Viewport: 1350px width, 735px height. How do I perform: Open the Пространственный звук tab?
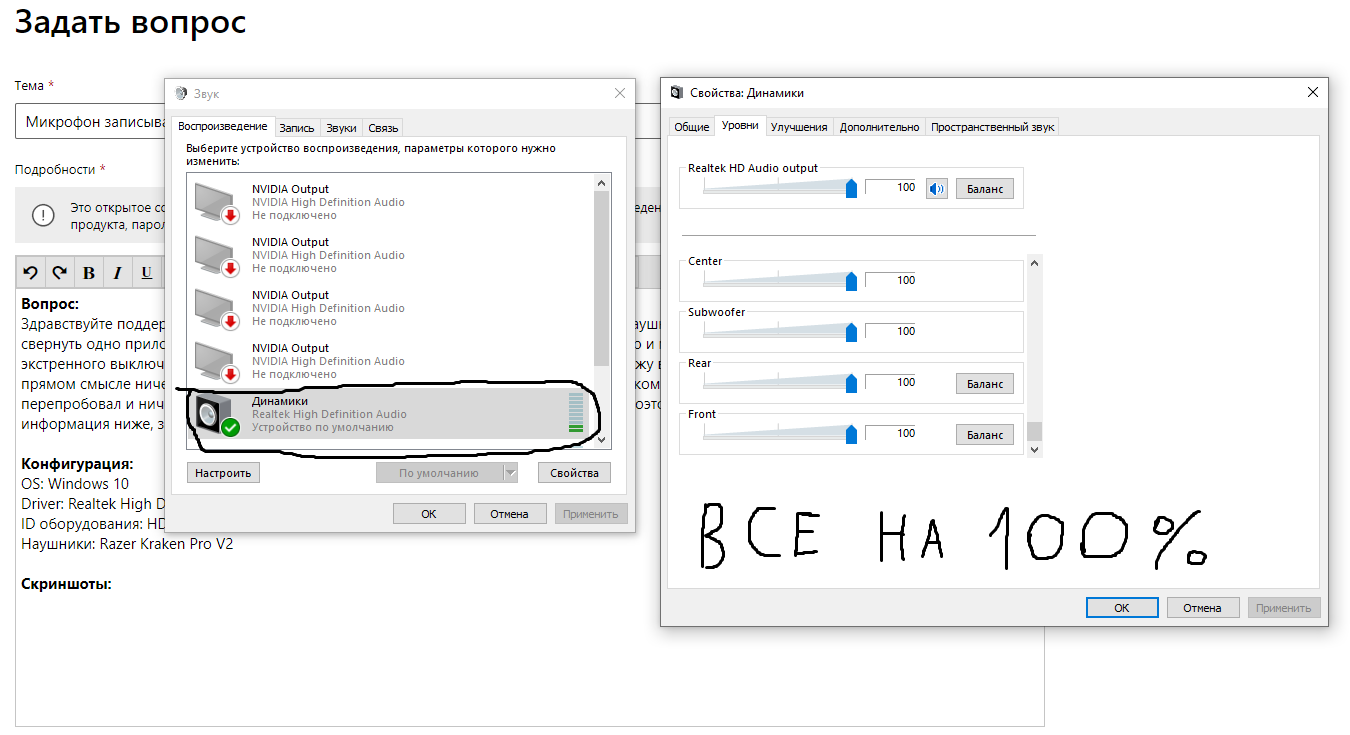[992, 127]
